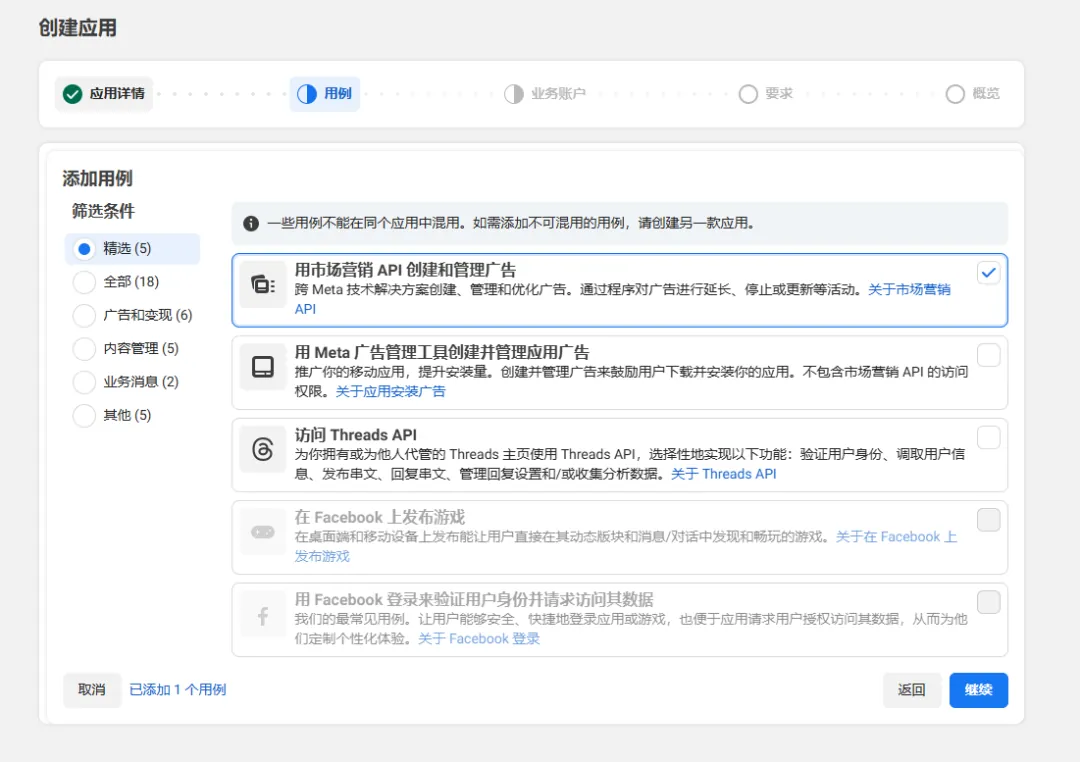Viewport: 1080px width, 762px height.
Task: Click the 返回 button
Action: click(912, 690)
